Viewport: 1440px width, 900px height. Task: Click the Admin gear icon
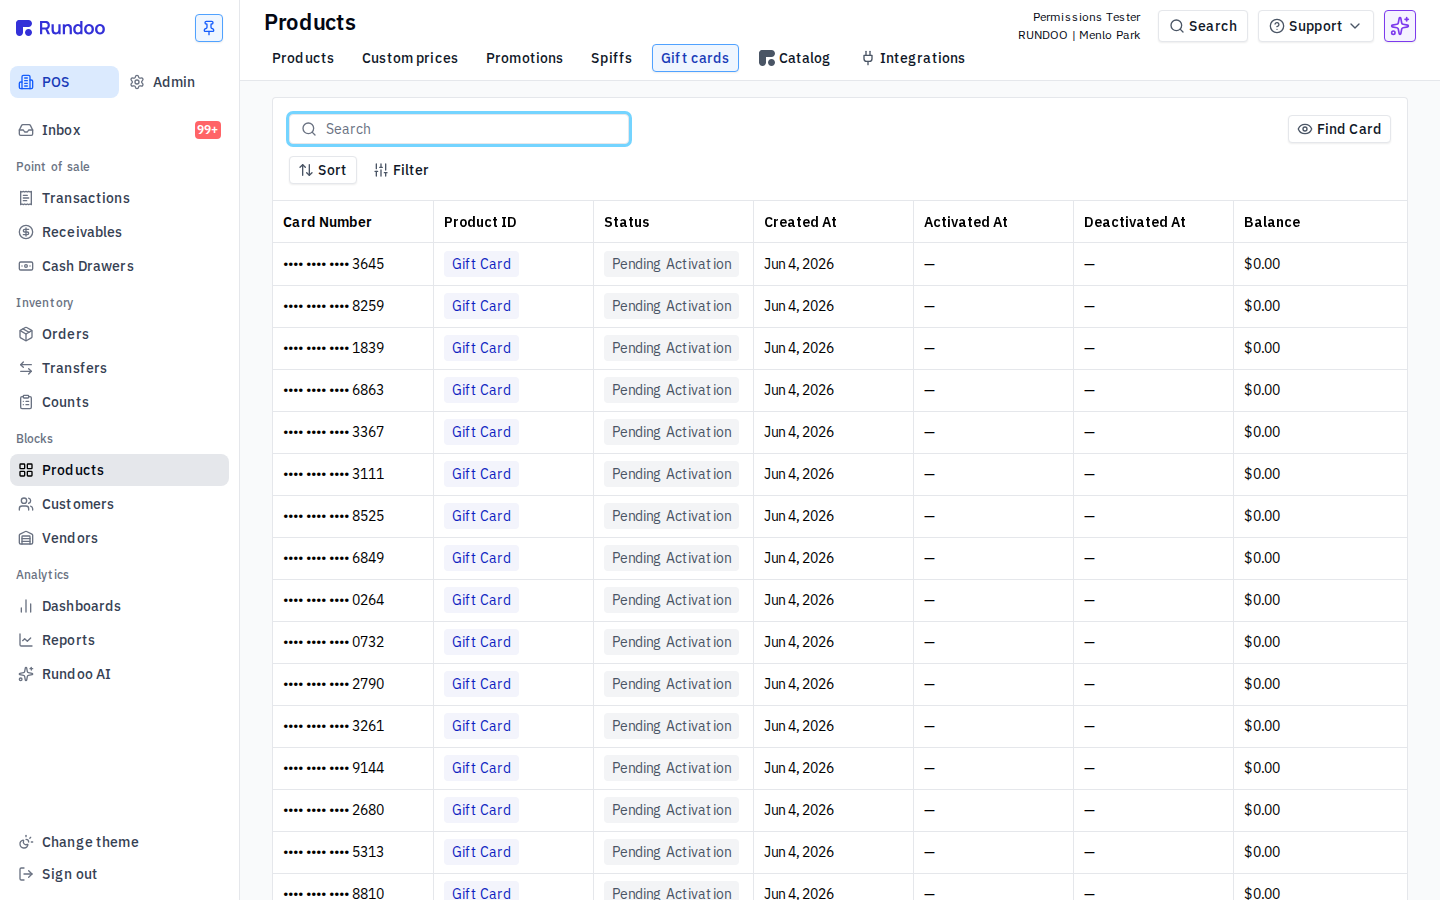point(137,82)
